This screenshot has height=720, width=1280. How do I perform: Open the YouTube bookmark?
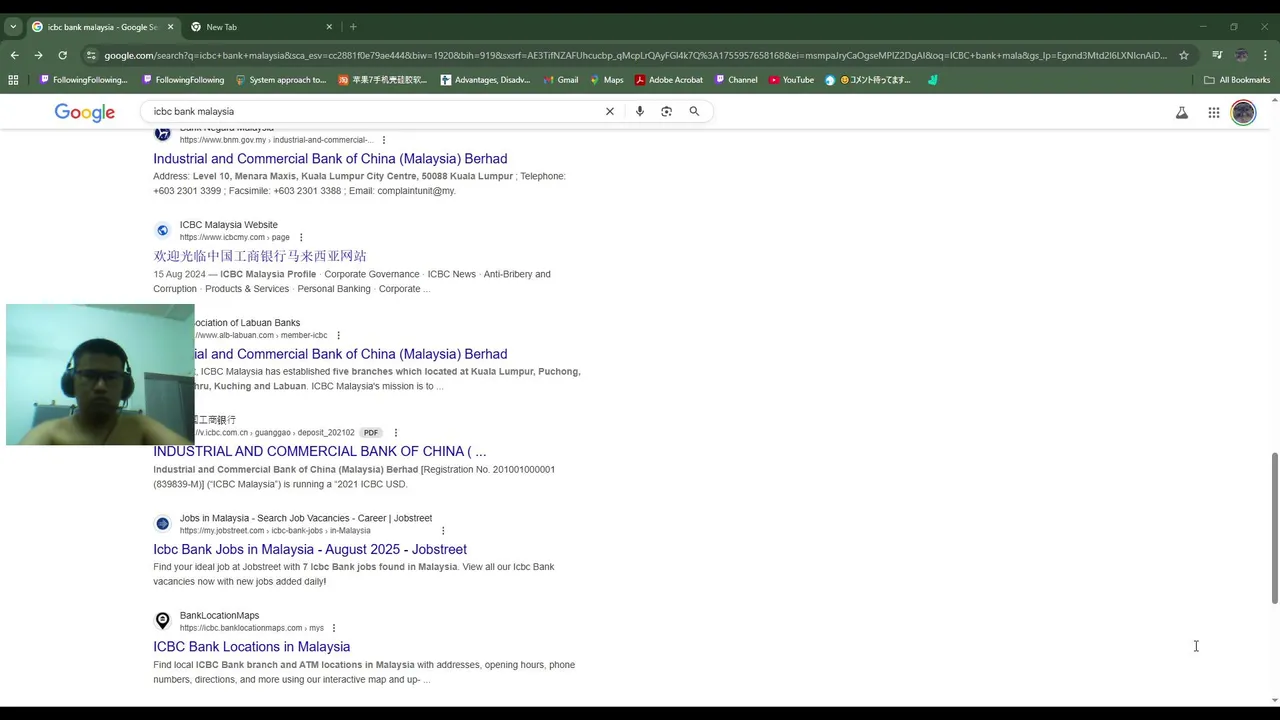(x=791, y=80)
